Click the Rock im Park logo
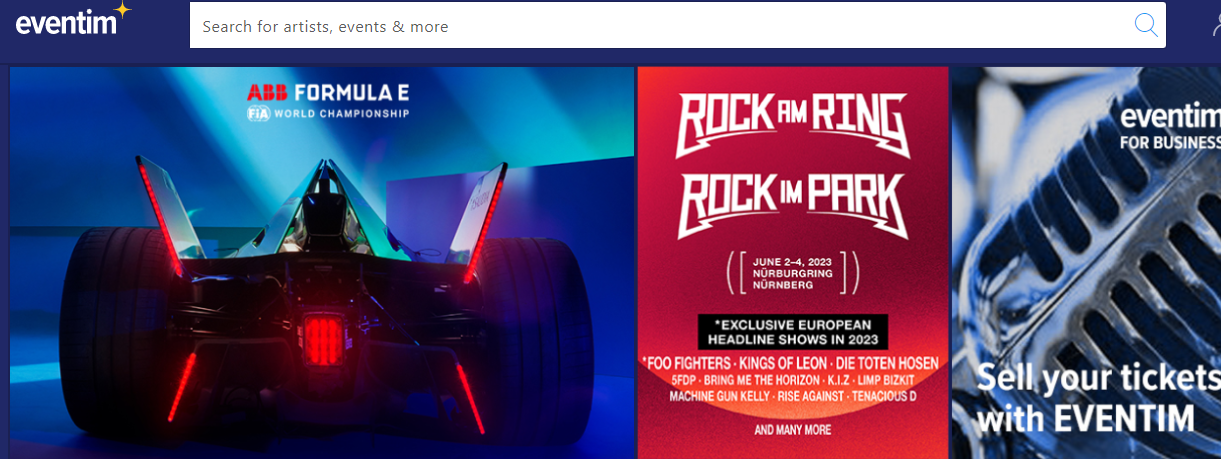This screenshot has height=459, width=1221. (792, 204)
